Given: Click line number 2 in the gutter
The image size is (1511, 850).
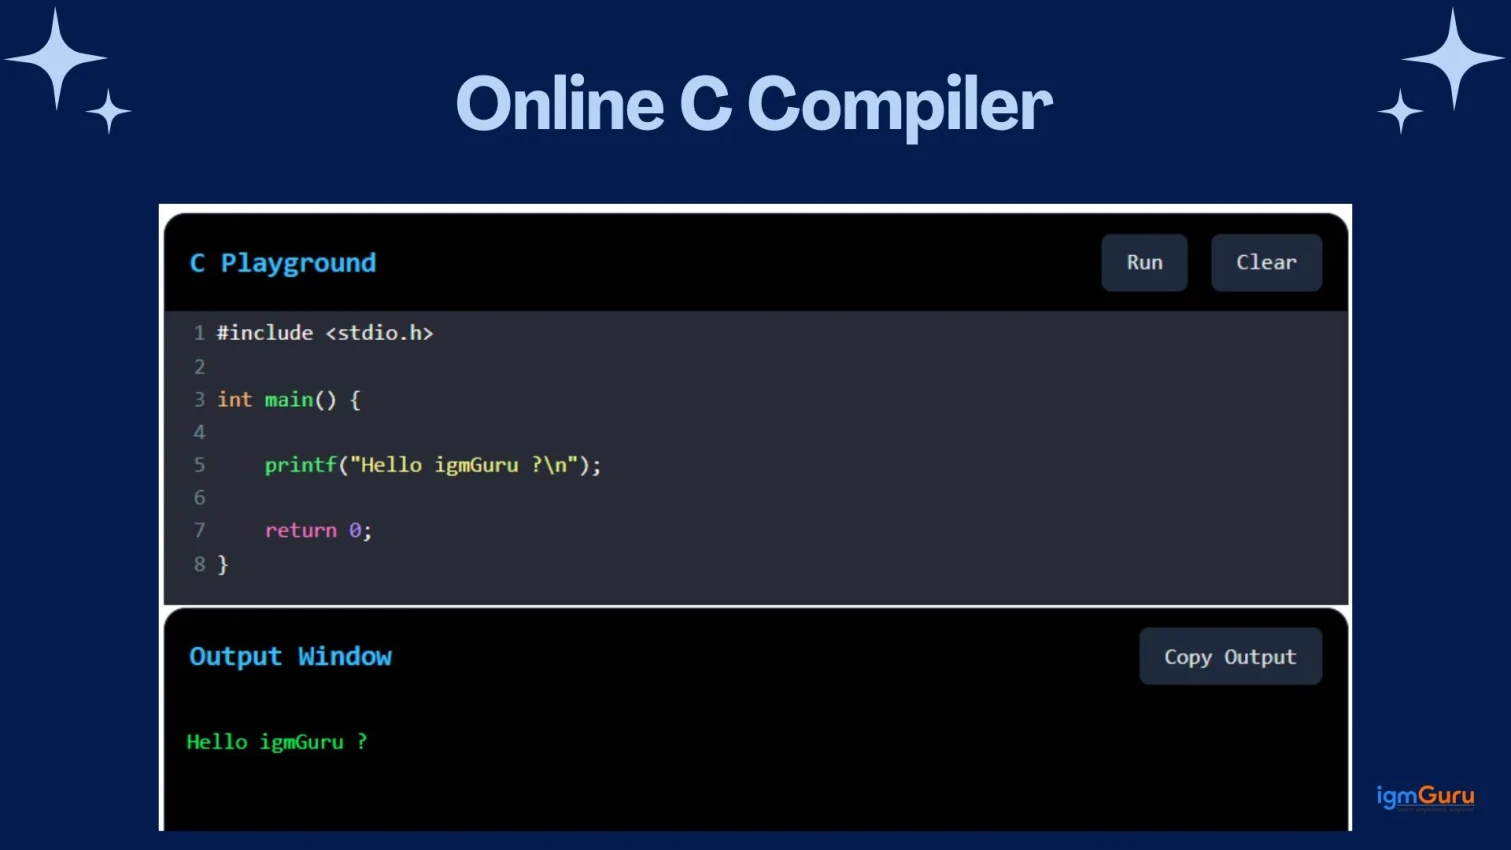Looking at the screenshot, I should [x=199, y=367].
